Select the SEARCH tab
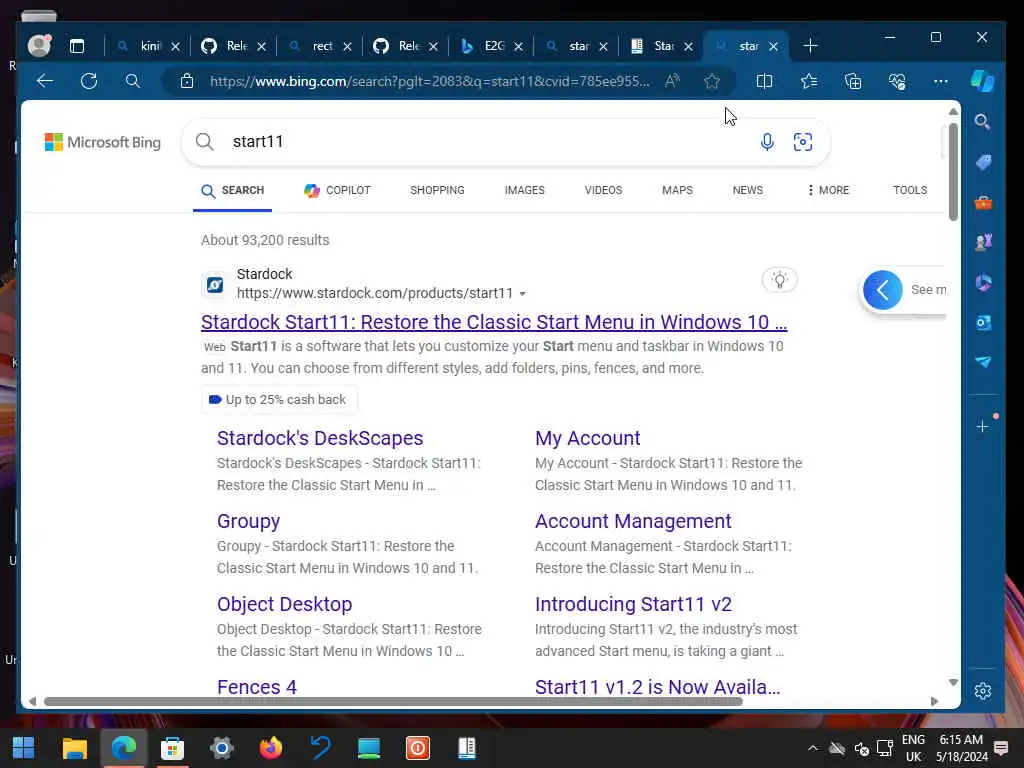The height and width of the screenshot is (768, 1024). coord(232,190)
